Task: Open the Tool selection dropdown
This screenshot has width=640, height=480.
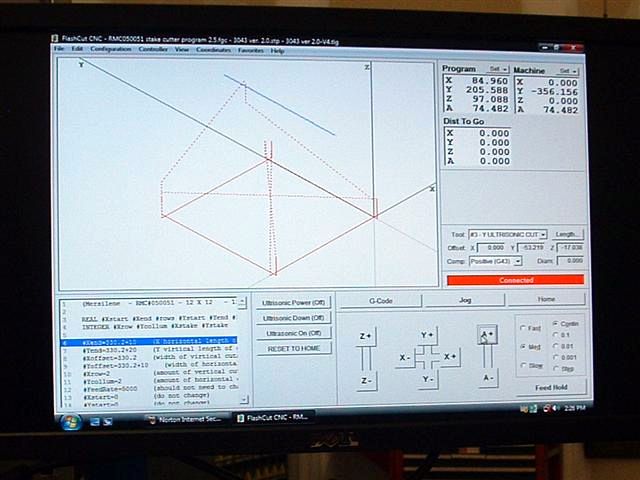Action: pos(543,235)
